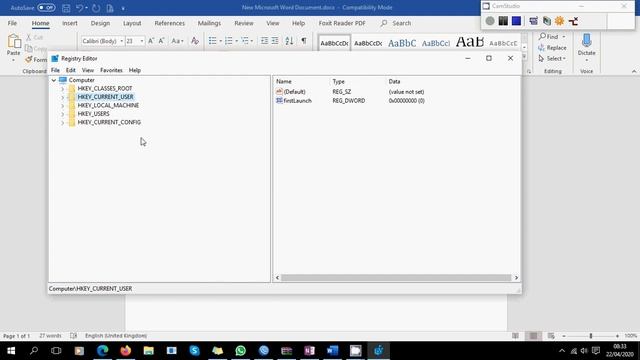The width and height of the screenshot is (640, 360).
Task: Toggle the AutoSave switch in Word
Action: [x=46, y=8]
